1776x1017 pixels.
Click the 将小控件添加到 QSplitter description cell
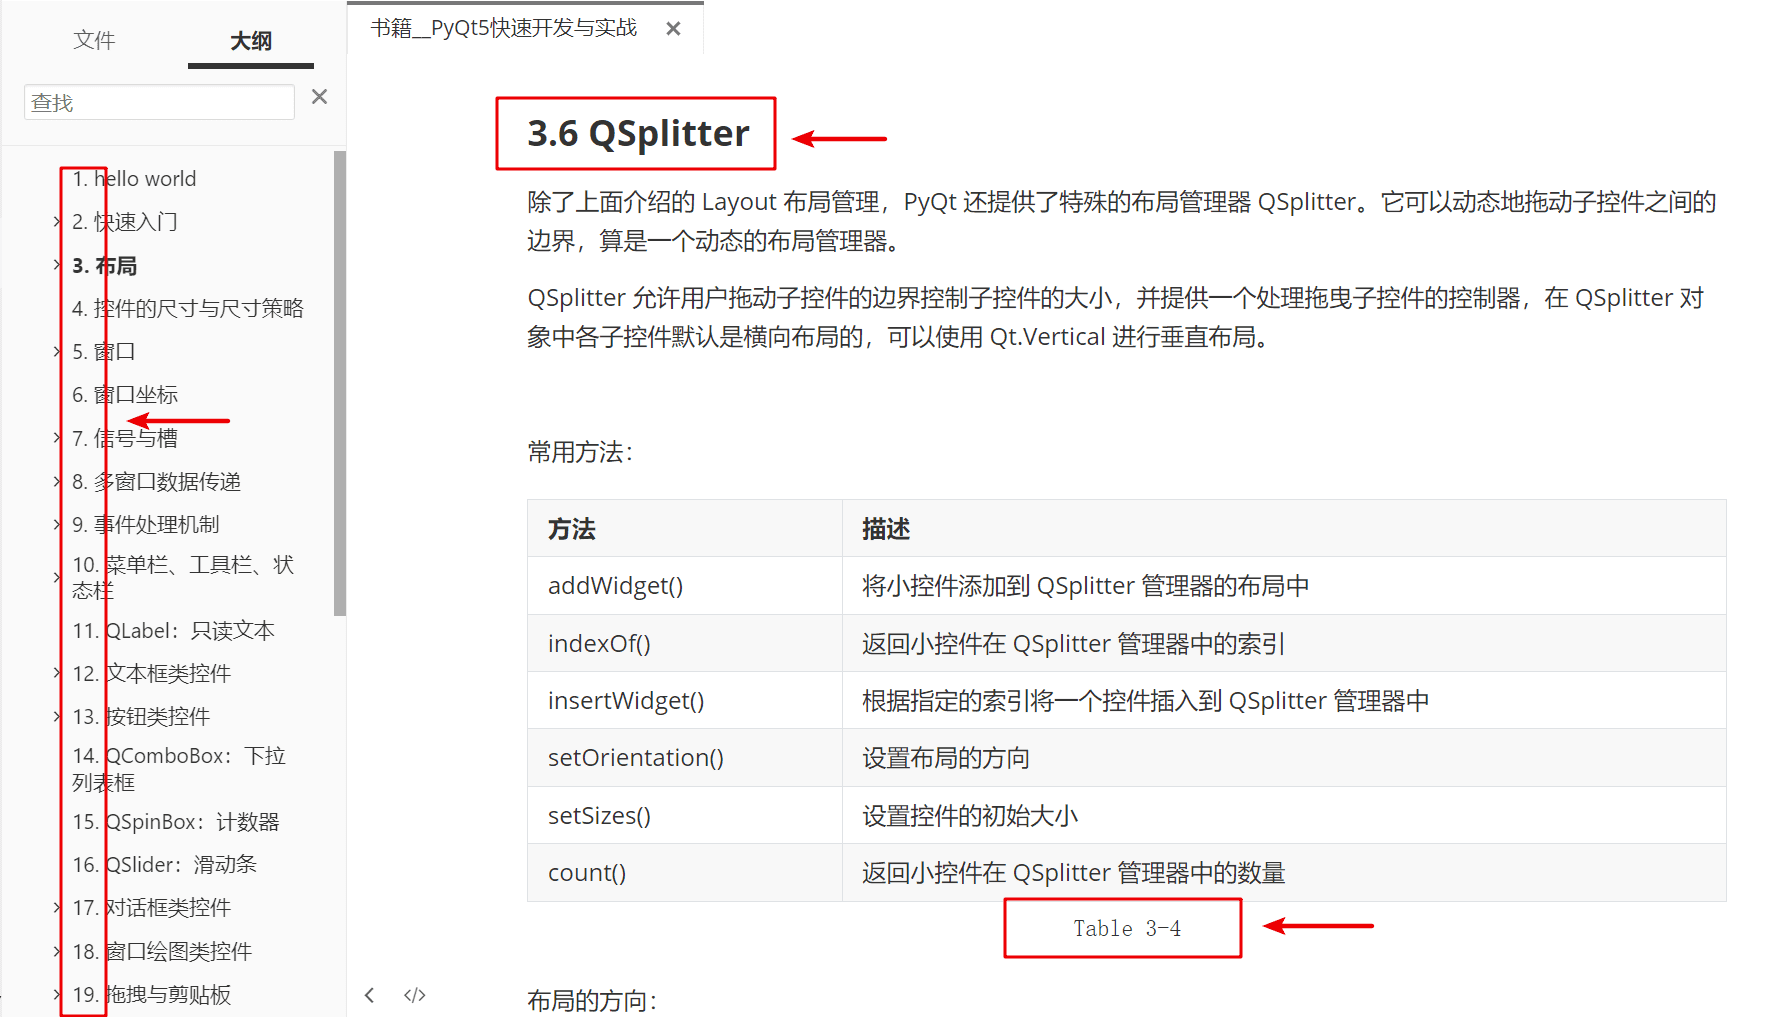coord(1284,586)
